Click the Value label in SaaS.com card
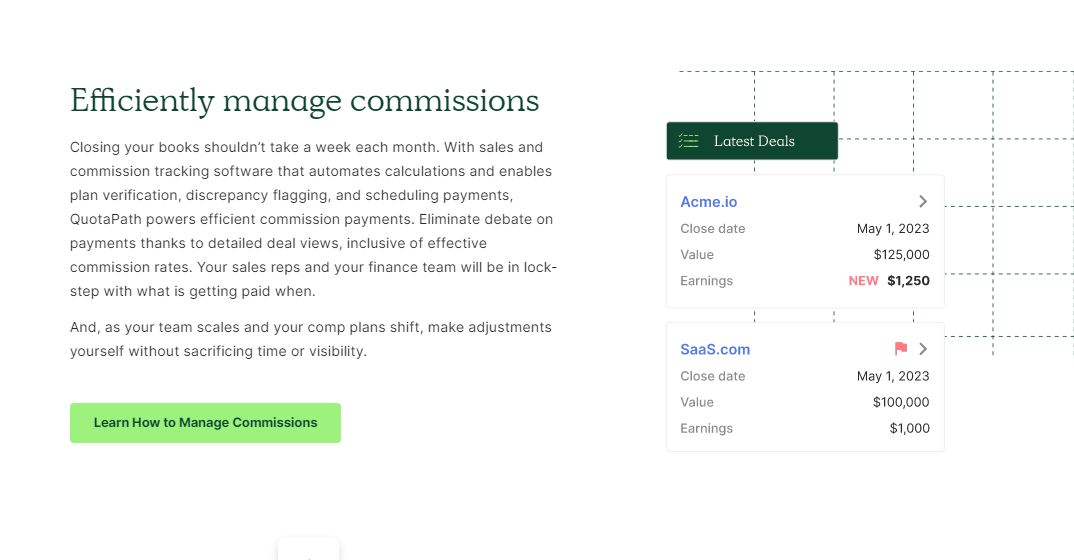This screenshot has width=1074, height=560. click(x=697, y=403)
